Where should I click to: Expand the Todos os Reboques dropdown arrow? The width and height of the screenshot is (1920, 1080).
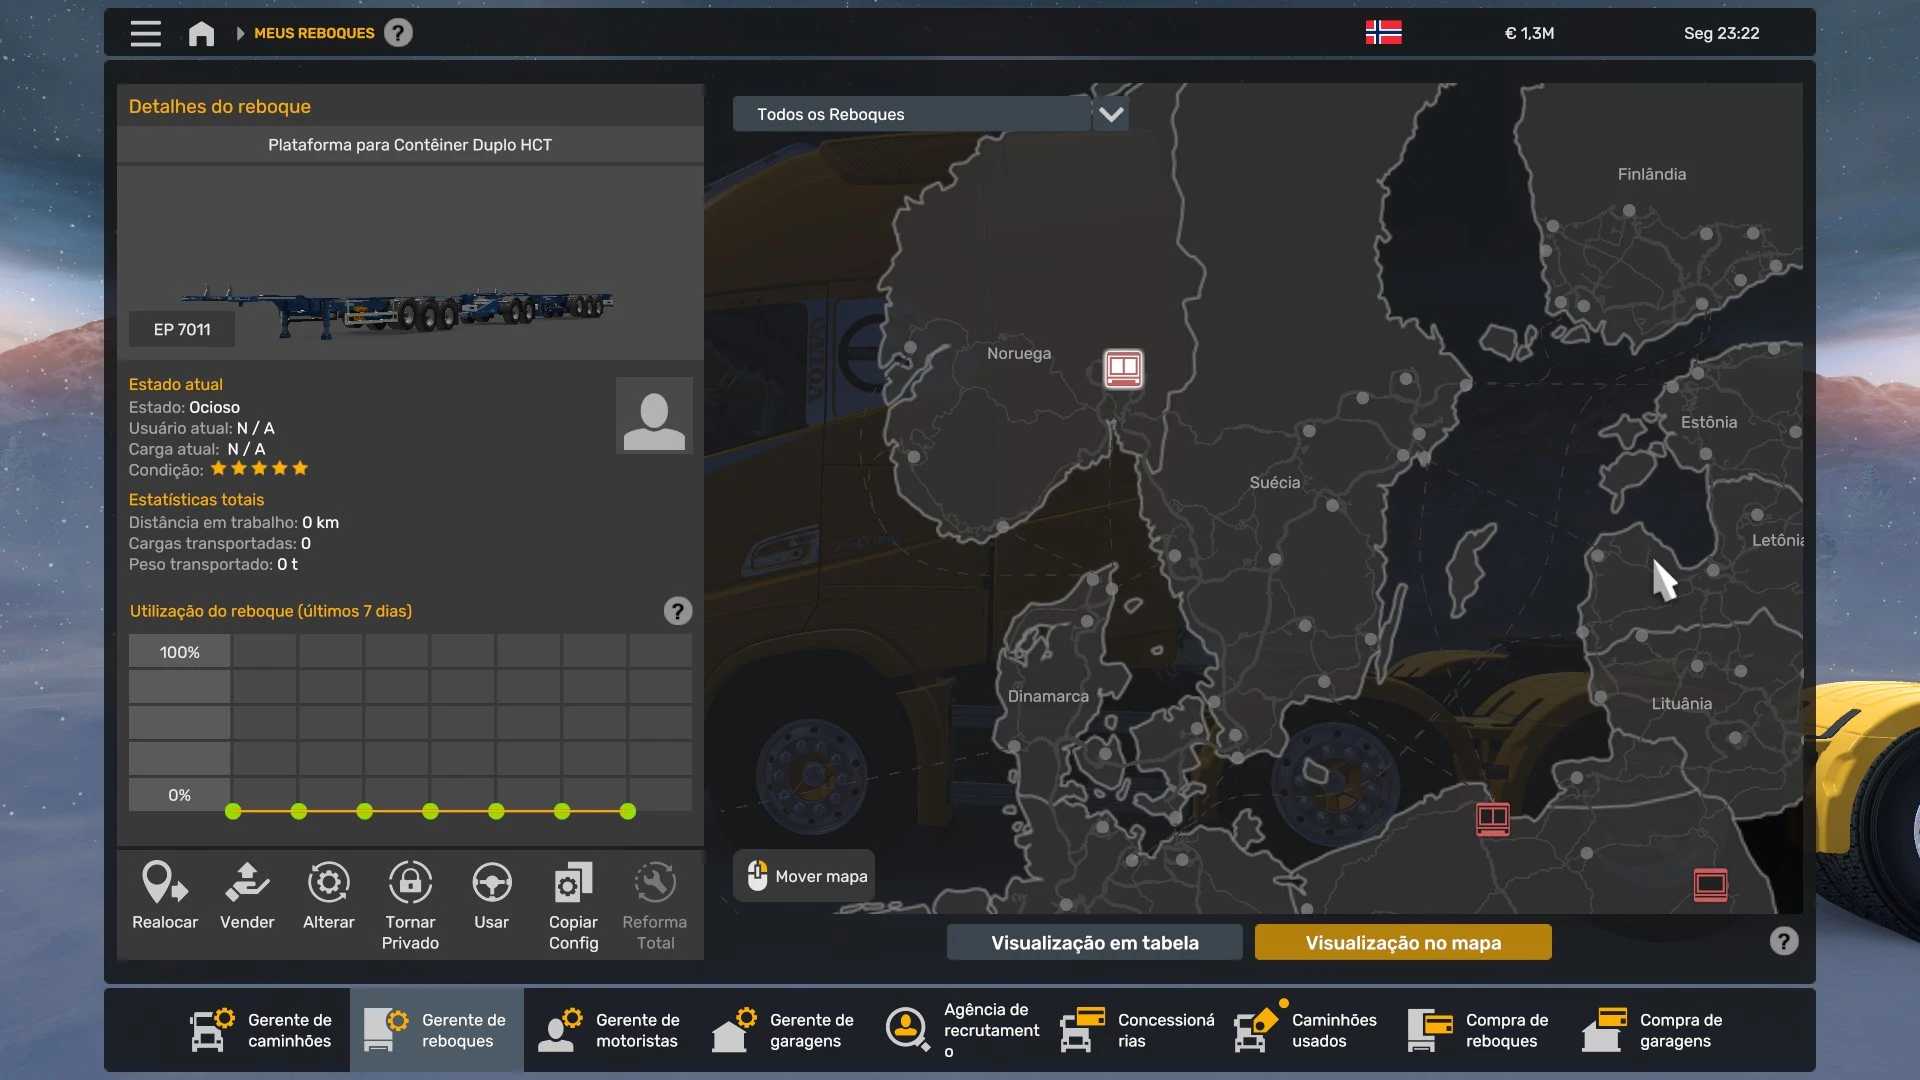pos(1111,114)
